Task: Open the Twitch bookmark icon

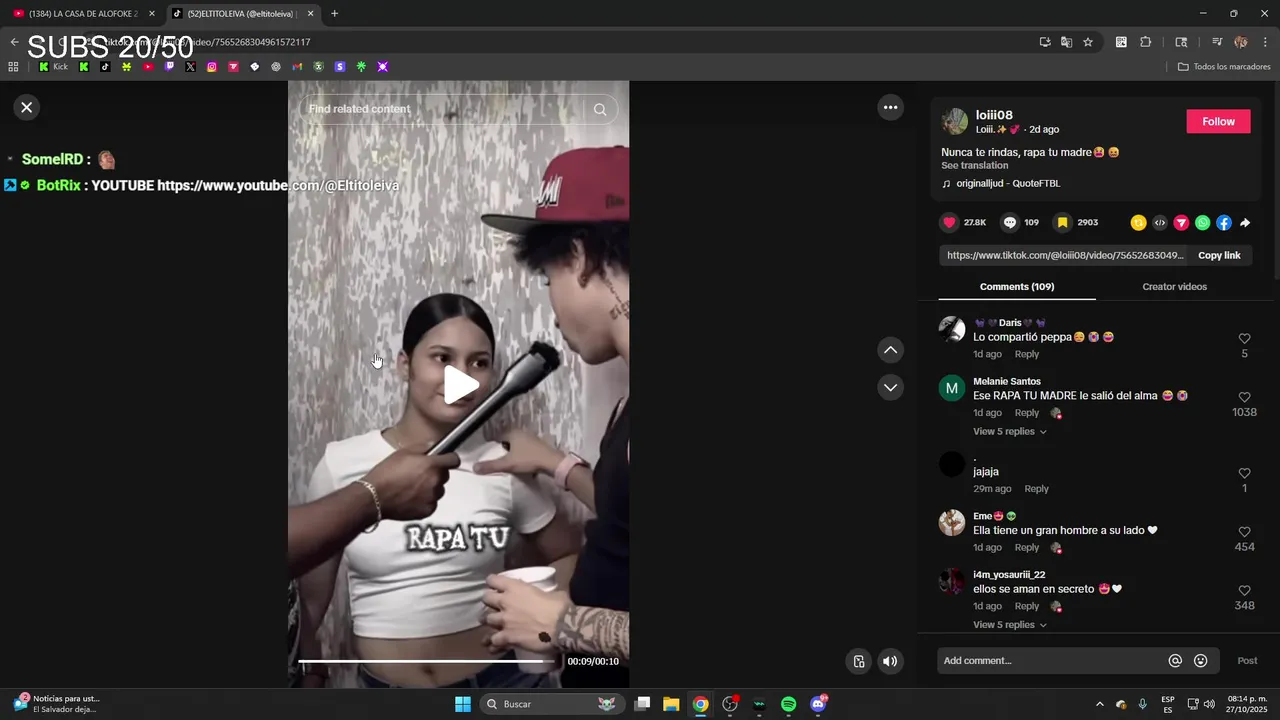Action: click(169, 67)
